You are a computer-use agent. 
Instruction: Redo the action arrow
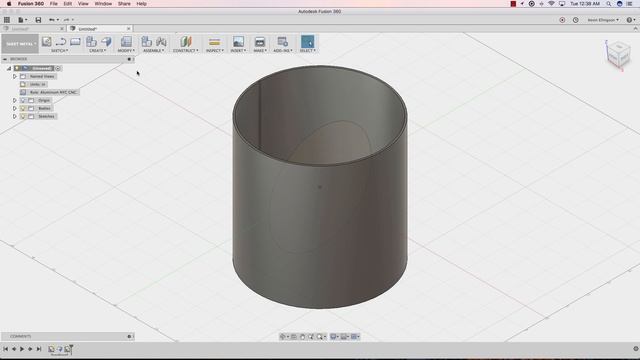coord(68,20)
